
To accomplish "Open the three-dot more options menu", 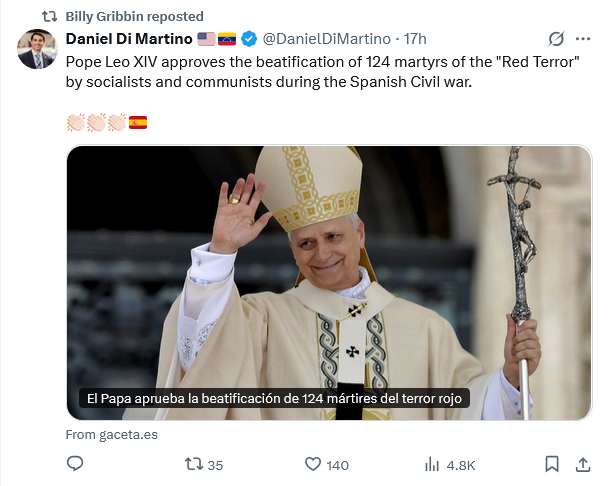I will [583, 39].
